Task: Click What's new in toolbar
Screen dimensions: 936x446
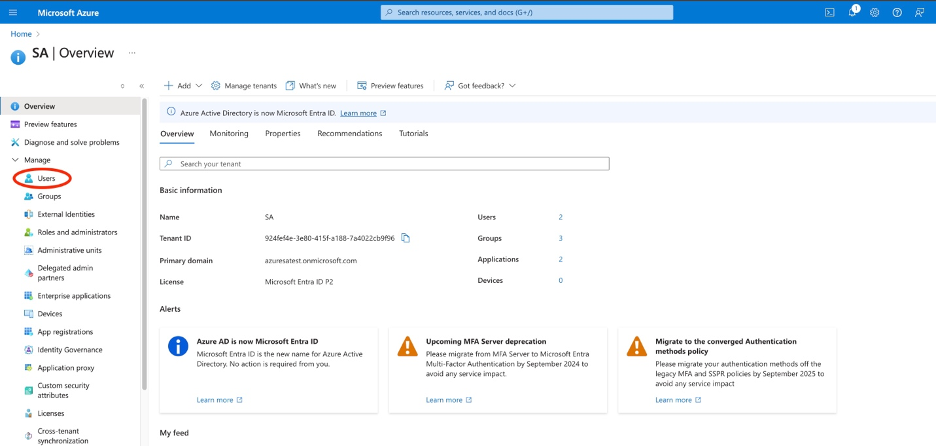Action: pos(311,86)
